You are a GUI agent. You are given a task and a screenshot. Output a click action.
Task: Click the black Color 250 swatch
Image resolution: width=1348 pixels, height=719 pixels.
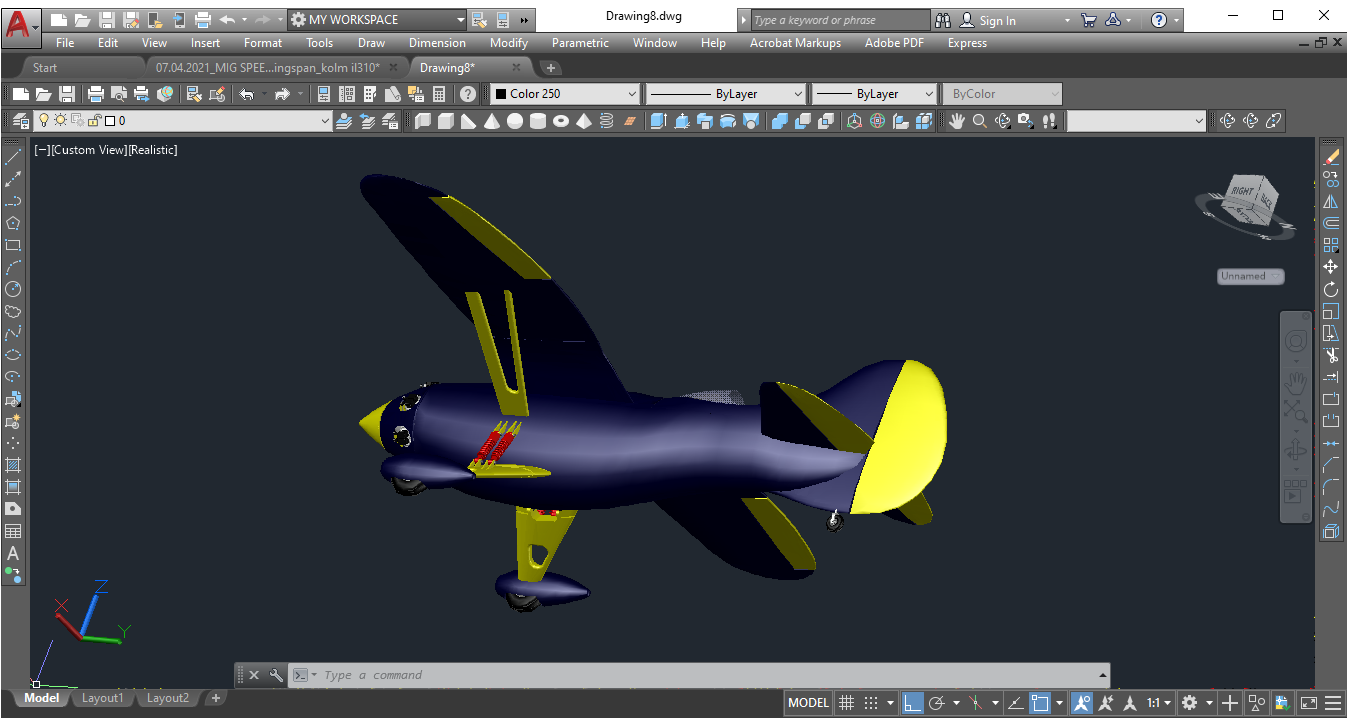(500, 94)
